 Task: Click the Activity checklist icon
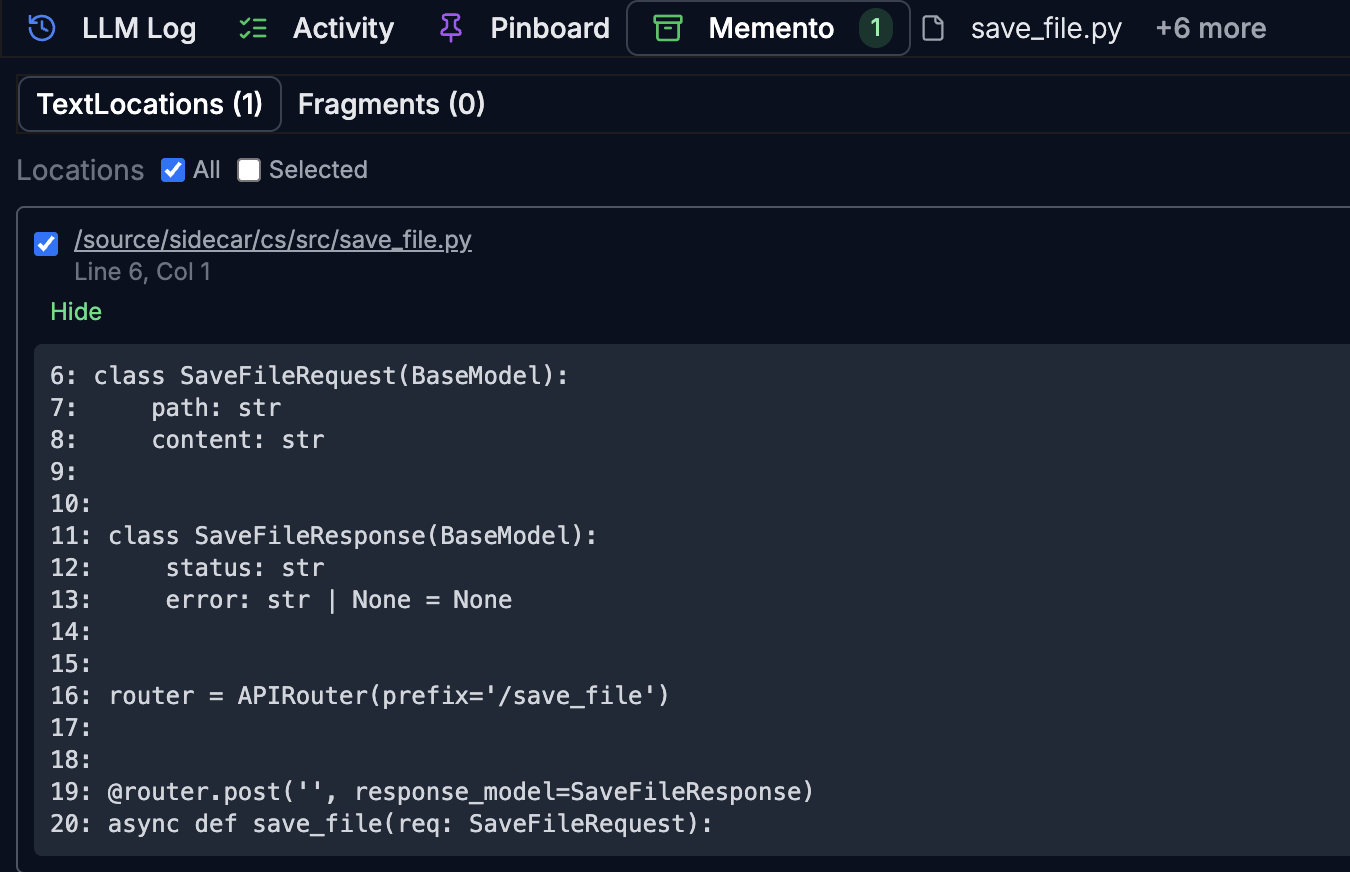pyautogui.click(x=253, y=28)
